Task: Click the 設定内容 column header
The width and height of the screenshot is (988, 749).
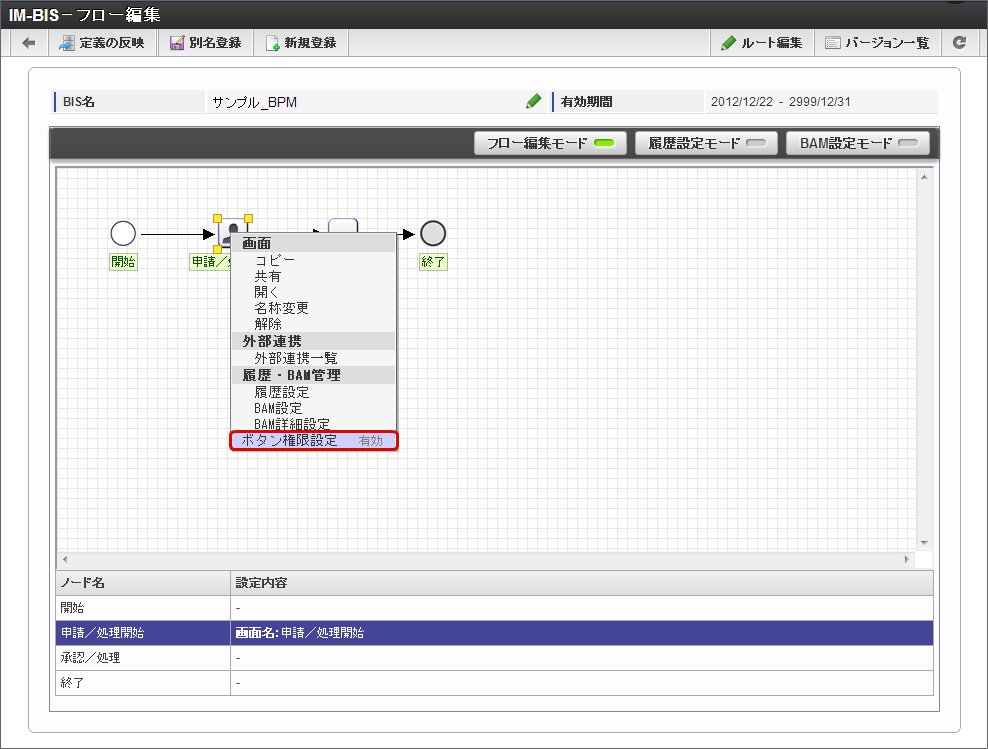Action: [582, 583]
